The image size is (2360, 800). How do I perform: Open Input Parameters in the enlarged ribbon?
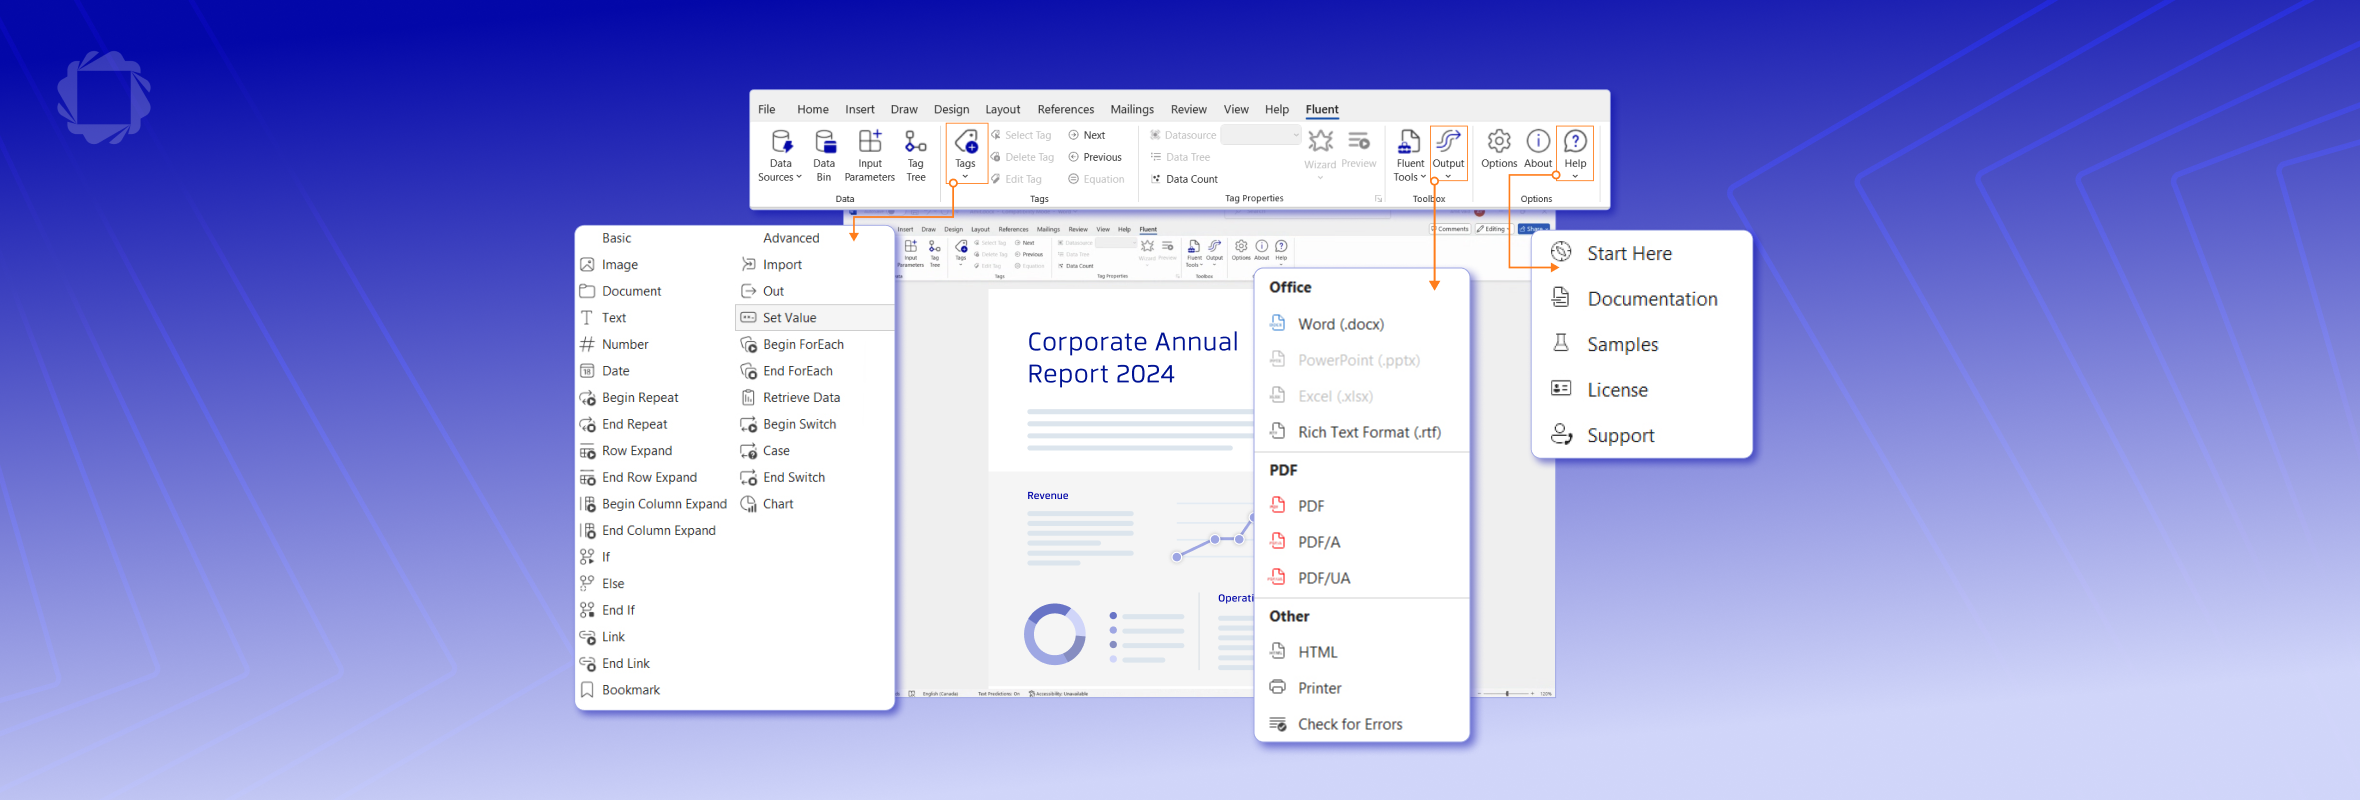click(x=870, y=156)
